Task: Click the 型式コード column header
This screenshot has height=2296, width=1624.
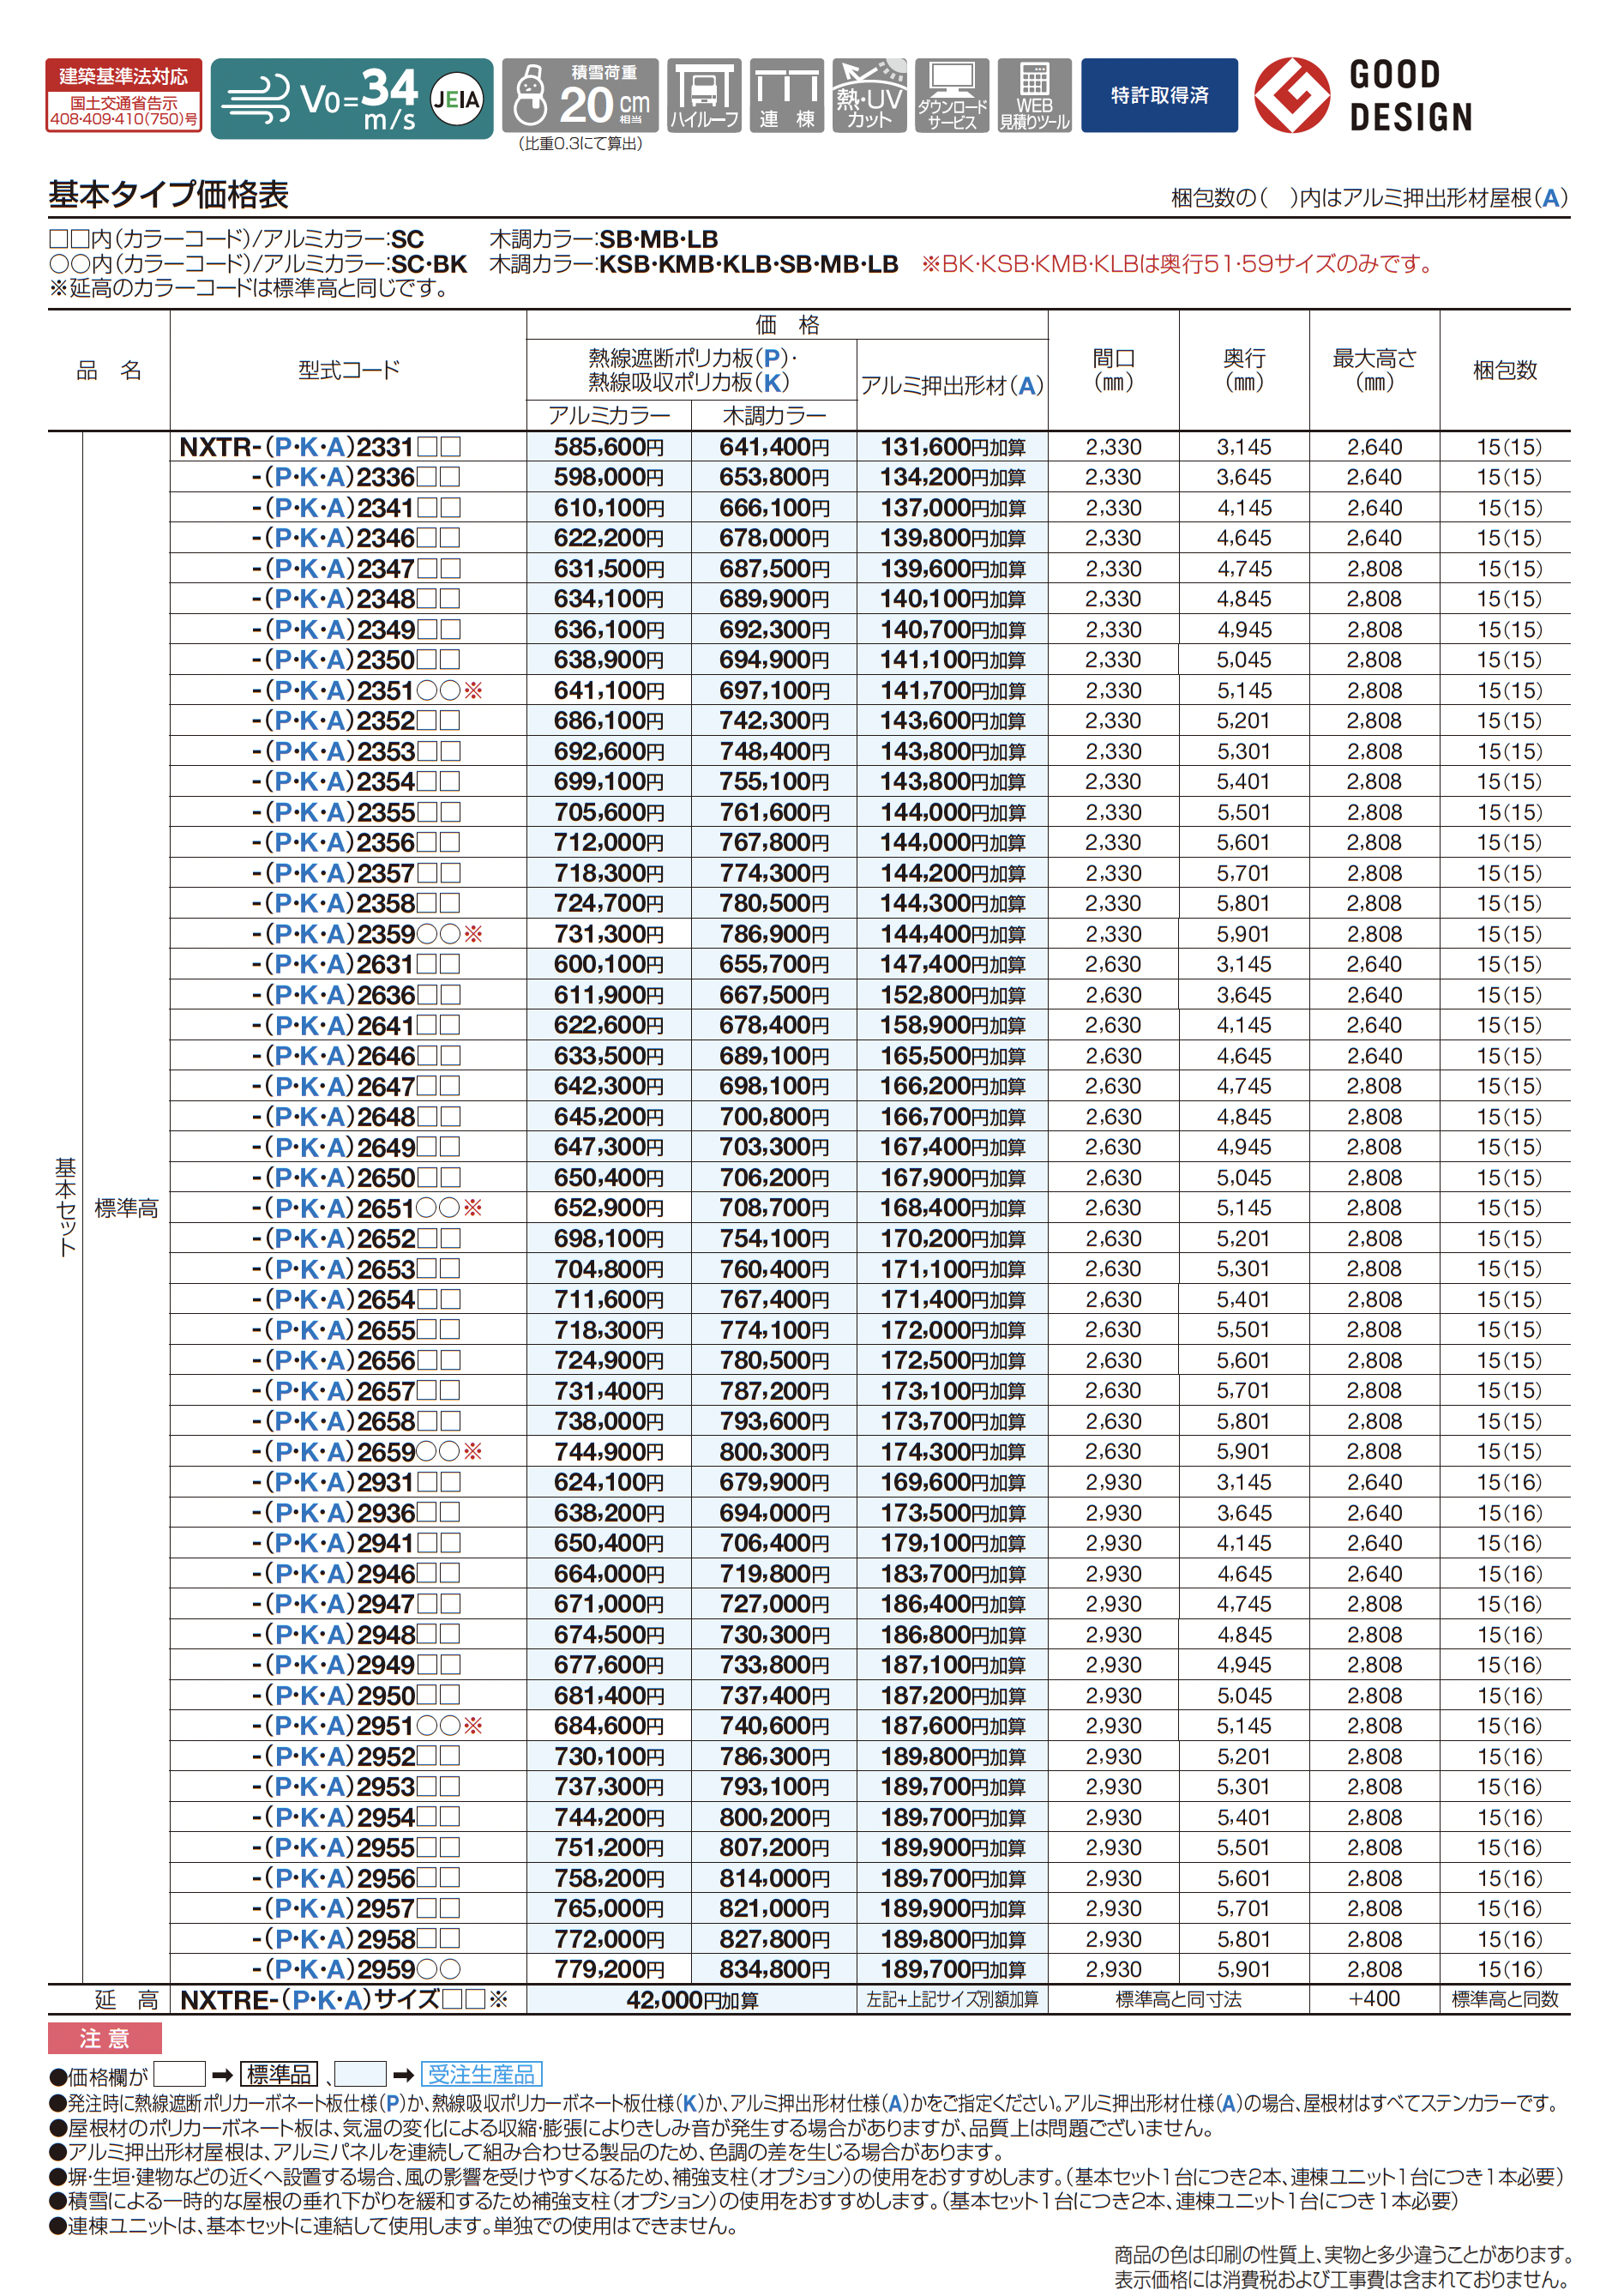Action: tap(348, 370)
